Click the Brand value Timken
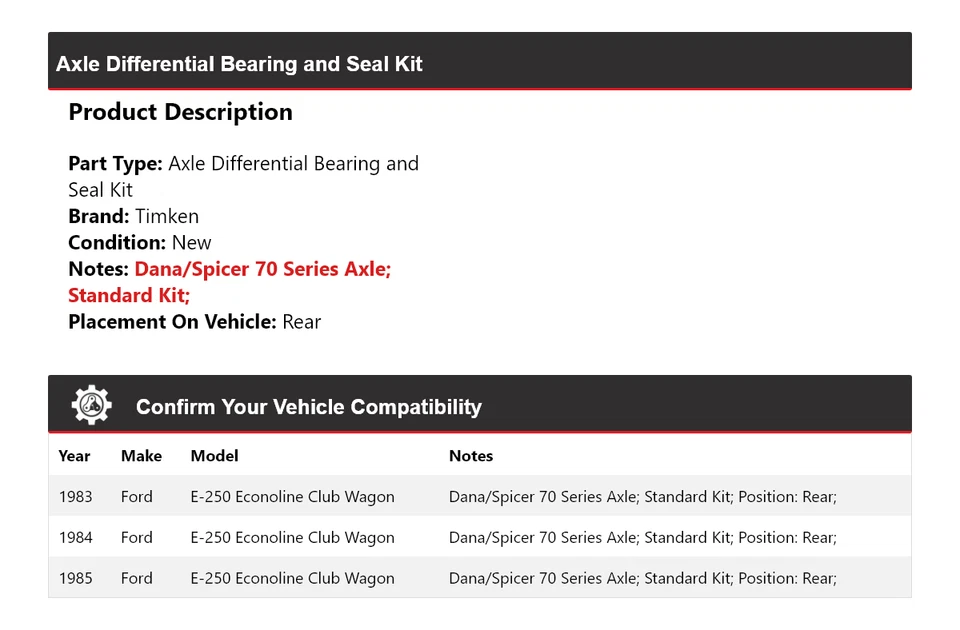Viewport: 960px width, 630px height. tap(167, 216)
